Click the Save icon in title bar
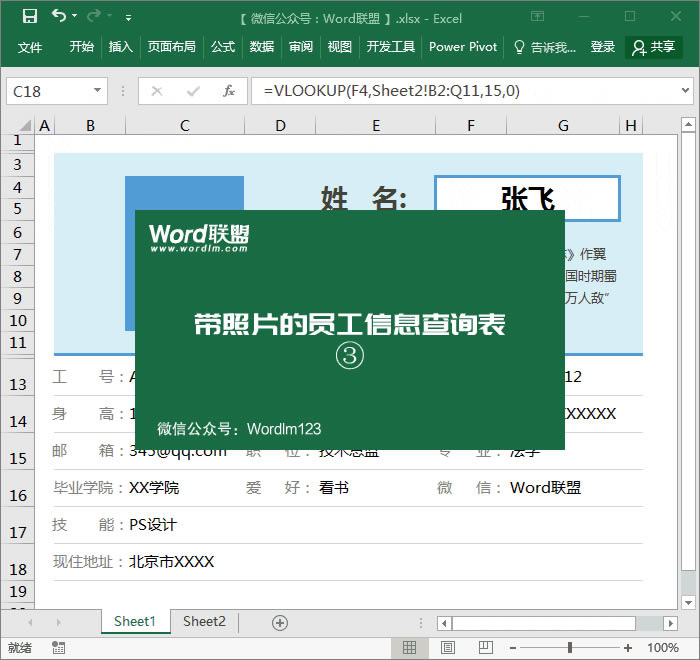 (29, 16)
